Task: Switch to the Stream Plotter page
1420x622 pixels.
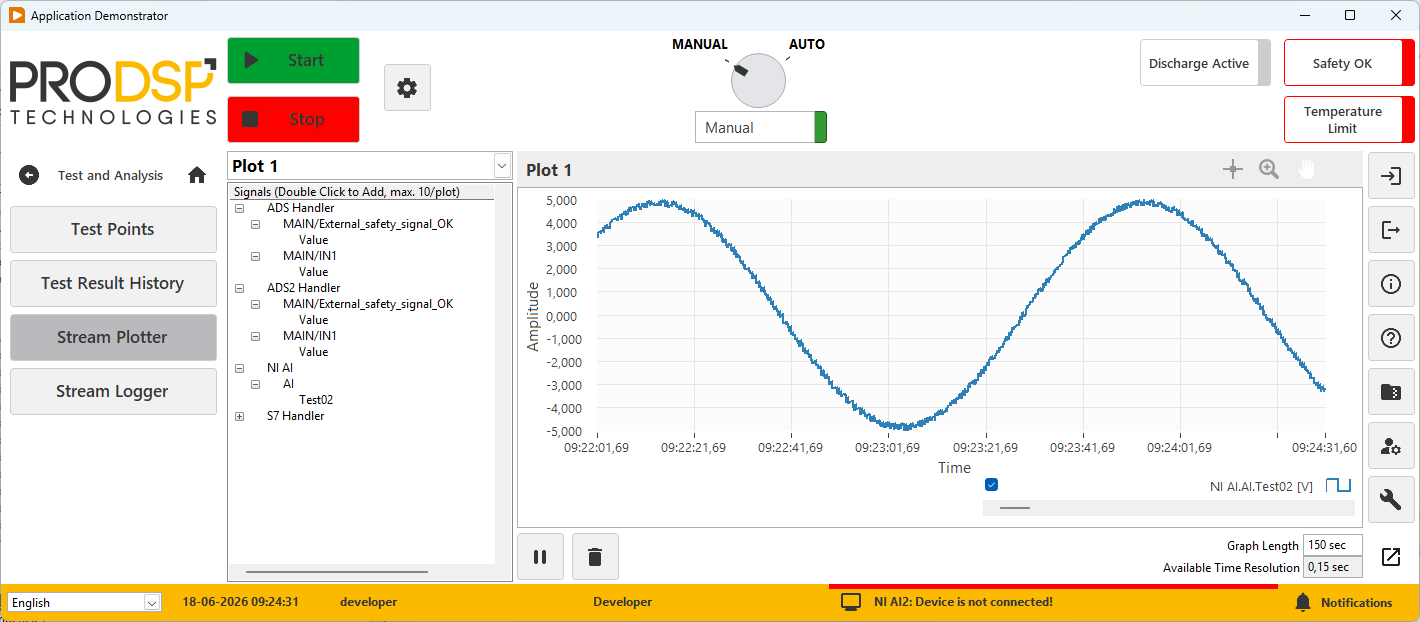Action: tap(113, 337)
